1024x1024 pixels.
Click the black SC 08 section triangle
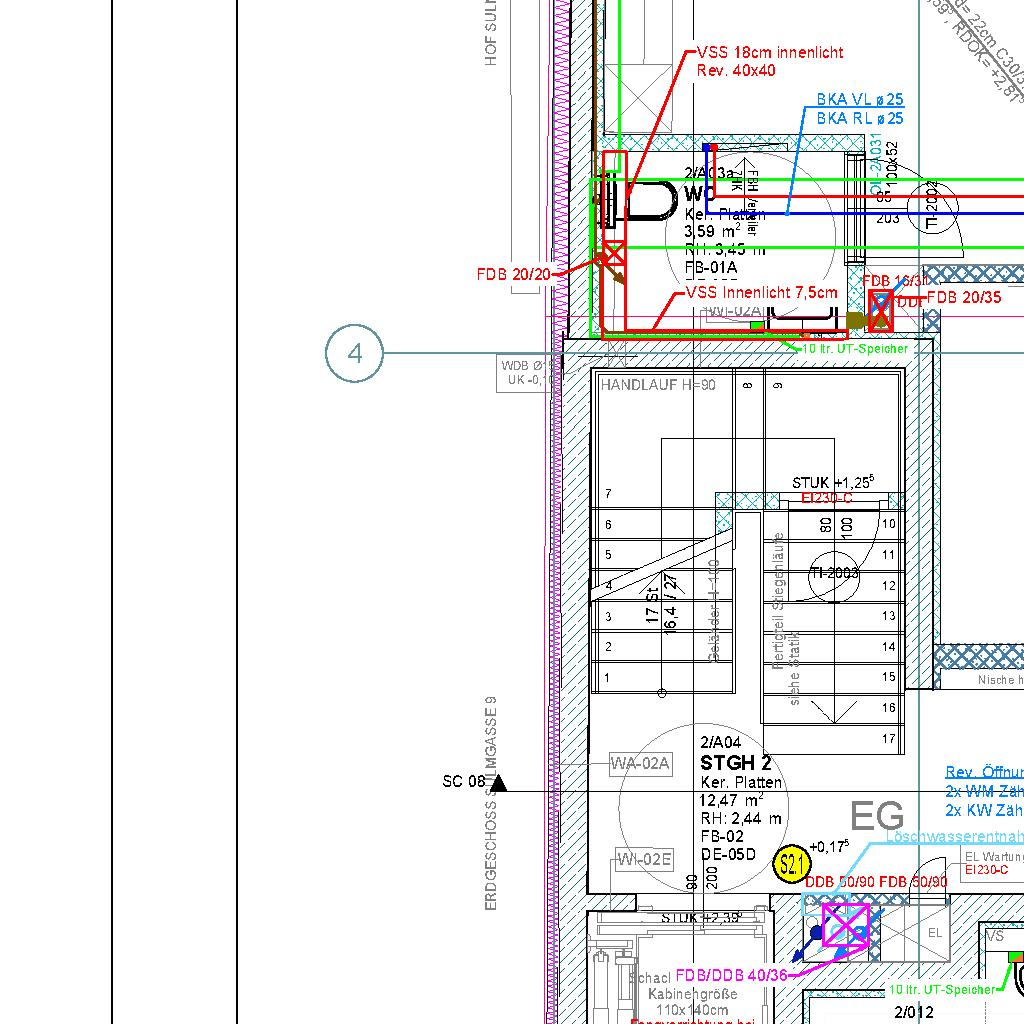point(498,783)
